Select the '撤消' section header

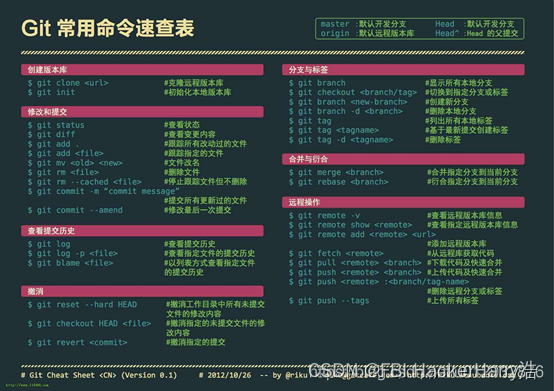[142, 291]
